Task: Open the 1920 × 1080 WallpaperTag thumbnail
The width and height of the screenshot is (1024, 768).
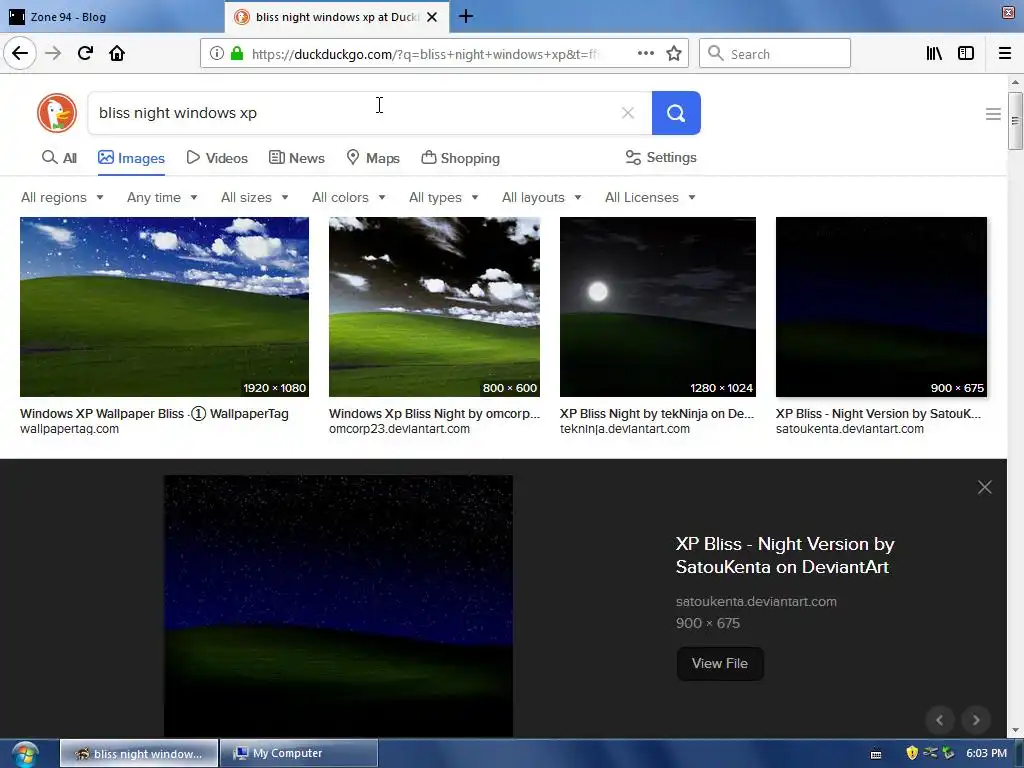Action: click(x=165, y=307)
